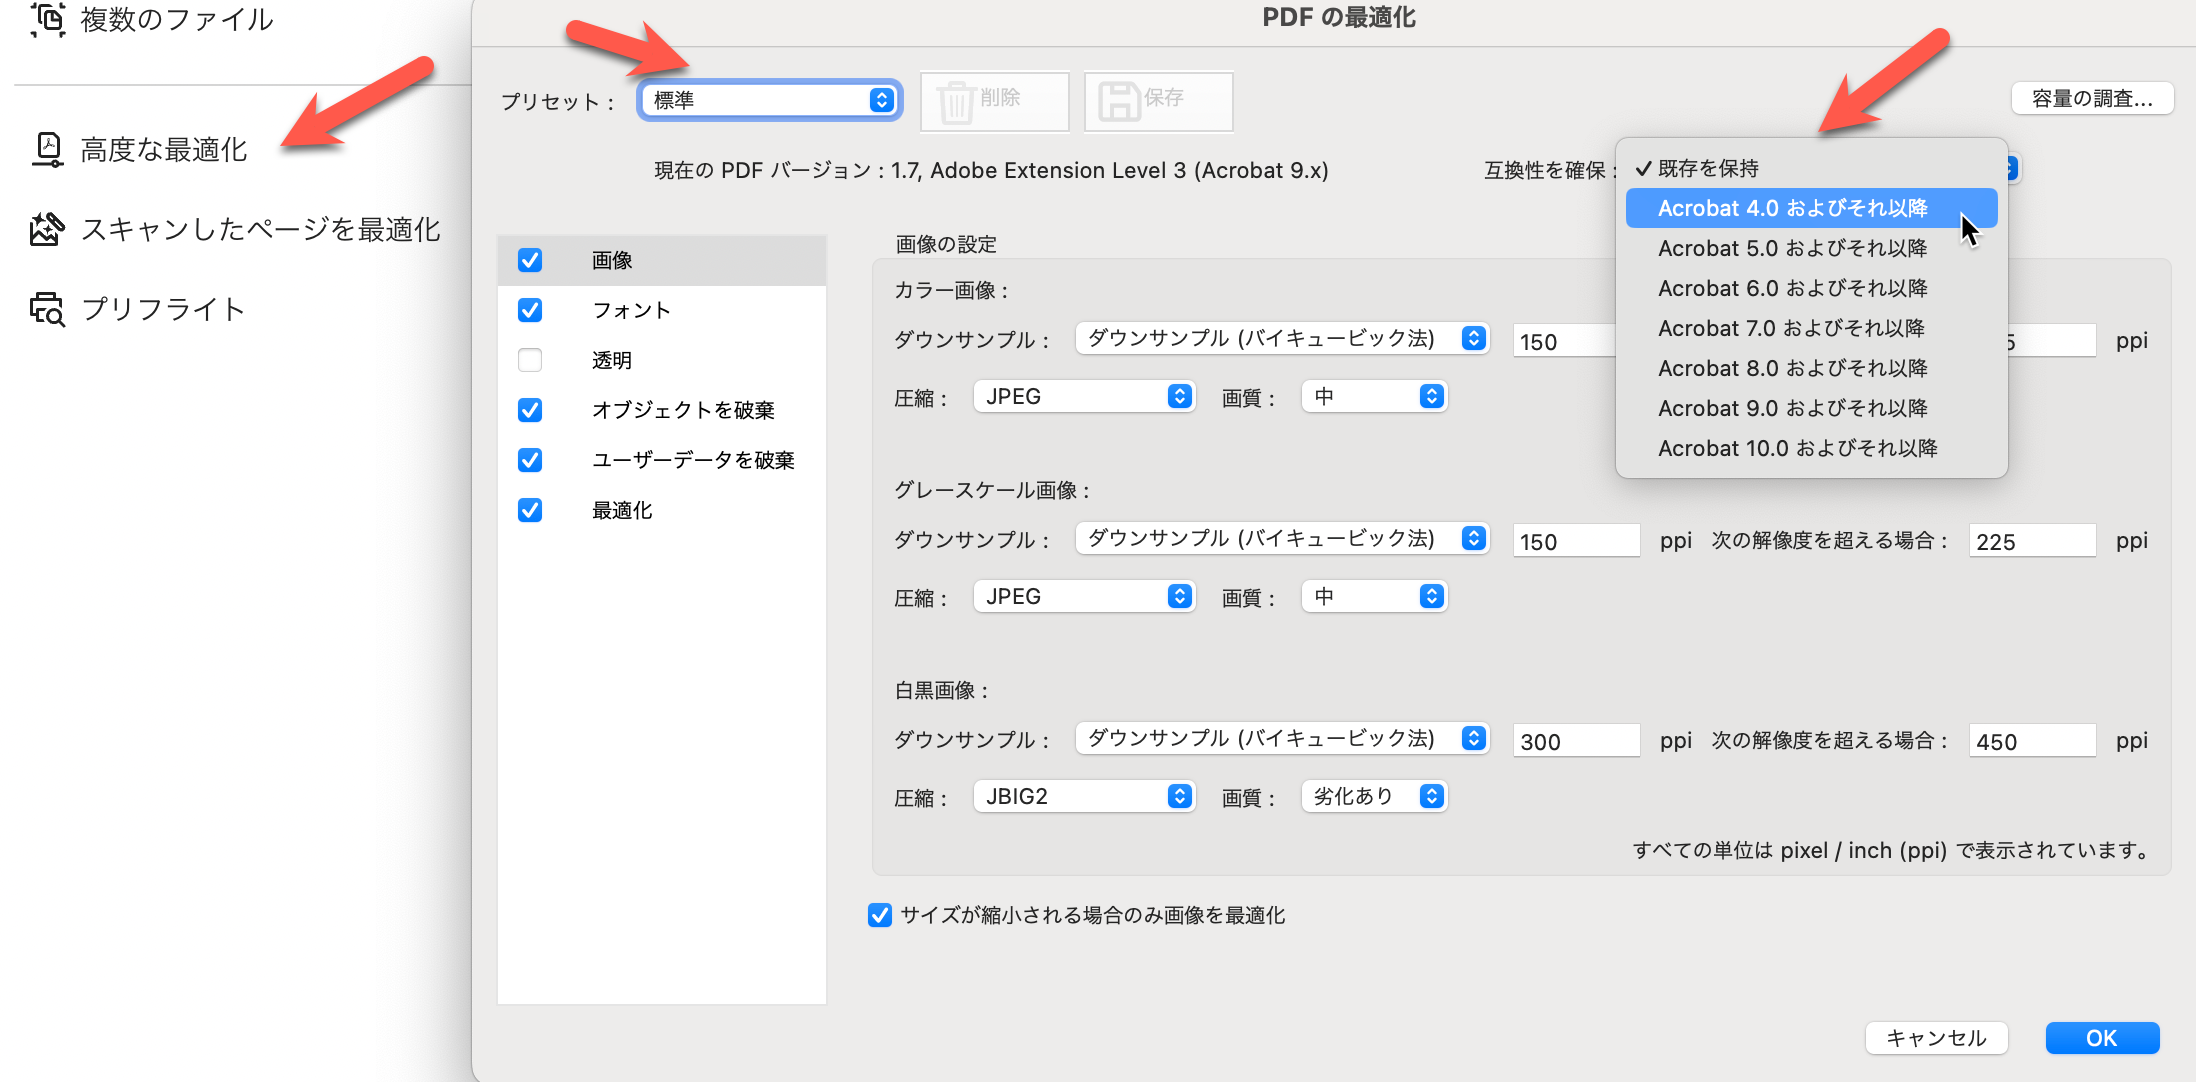The height and width of the screenshot is (1082, 2196).
Task: Toggle サイズが縮小される場合のみ画像を最適化
Action: point(878,915)
